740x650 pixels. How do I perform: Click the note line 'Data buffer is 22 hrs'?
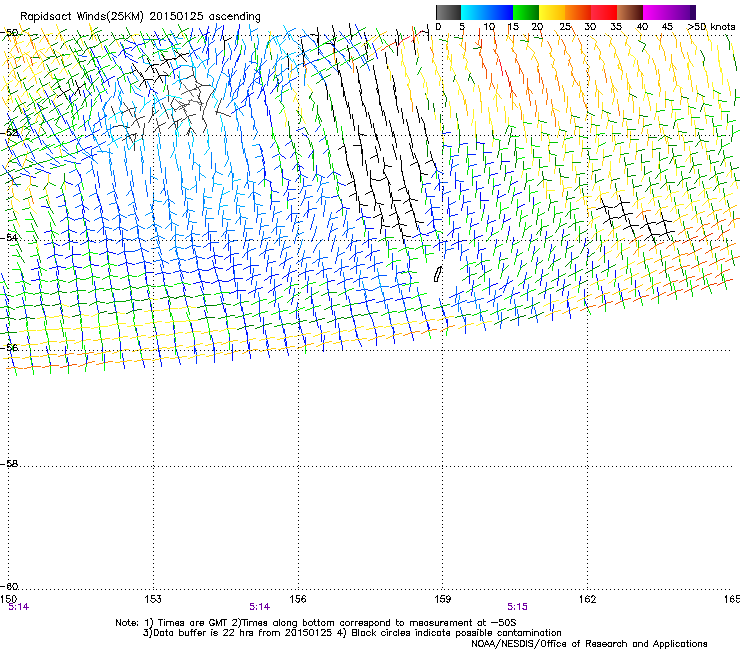coord(352,633)
